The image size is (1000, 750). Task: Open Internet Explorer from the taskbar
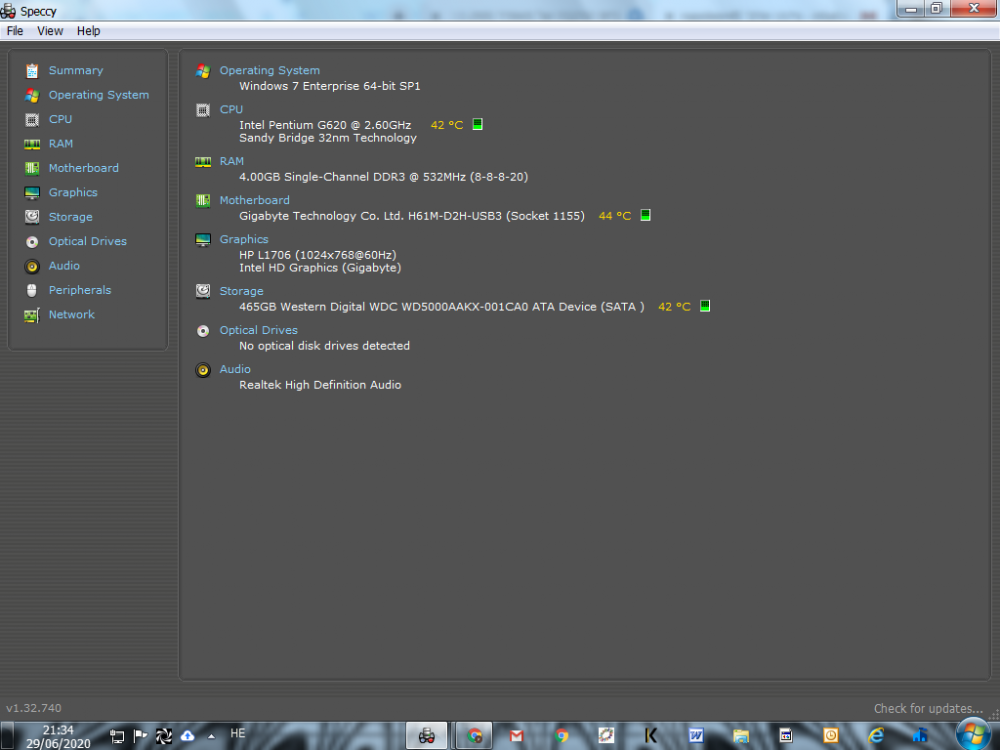point(876,736)
